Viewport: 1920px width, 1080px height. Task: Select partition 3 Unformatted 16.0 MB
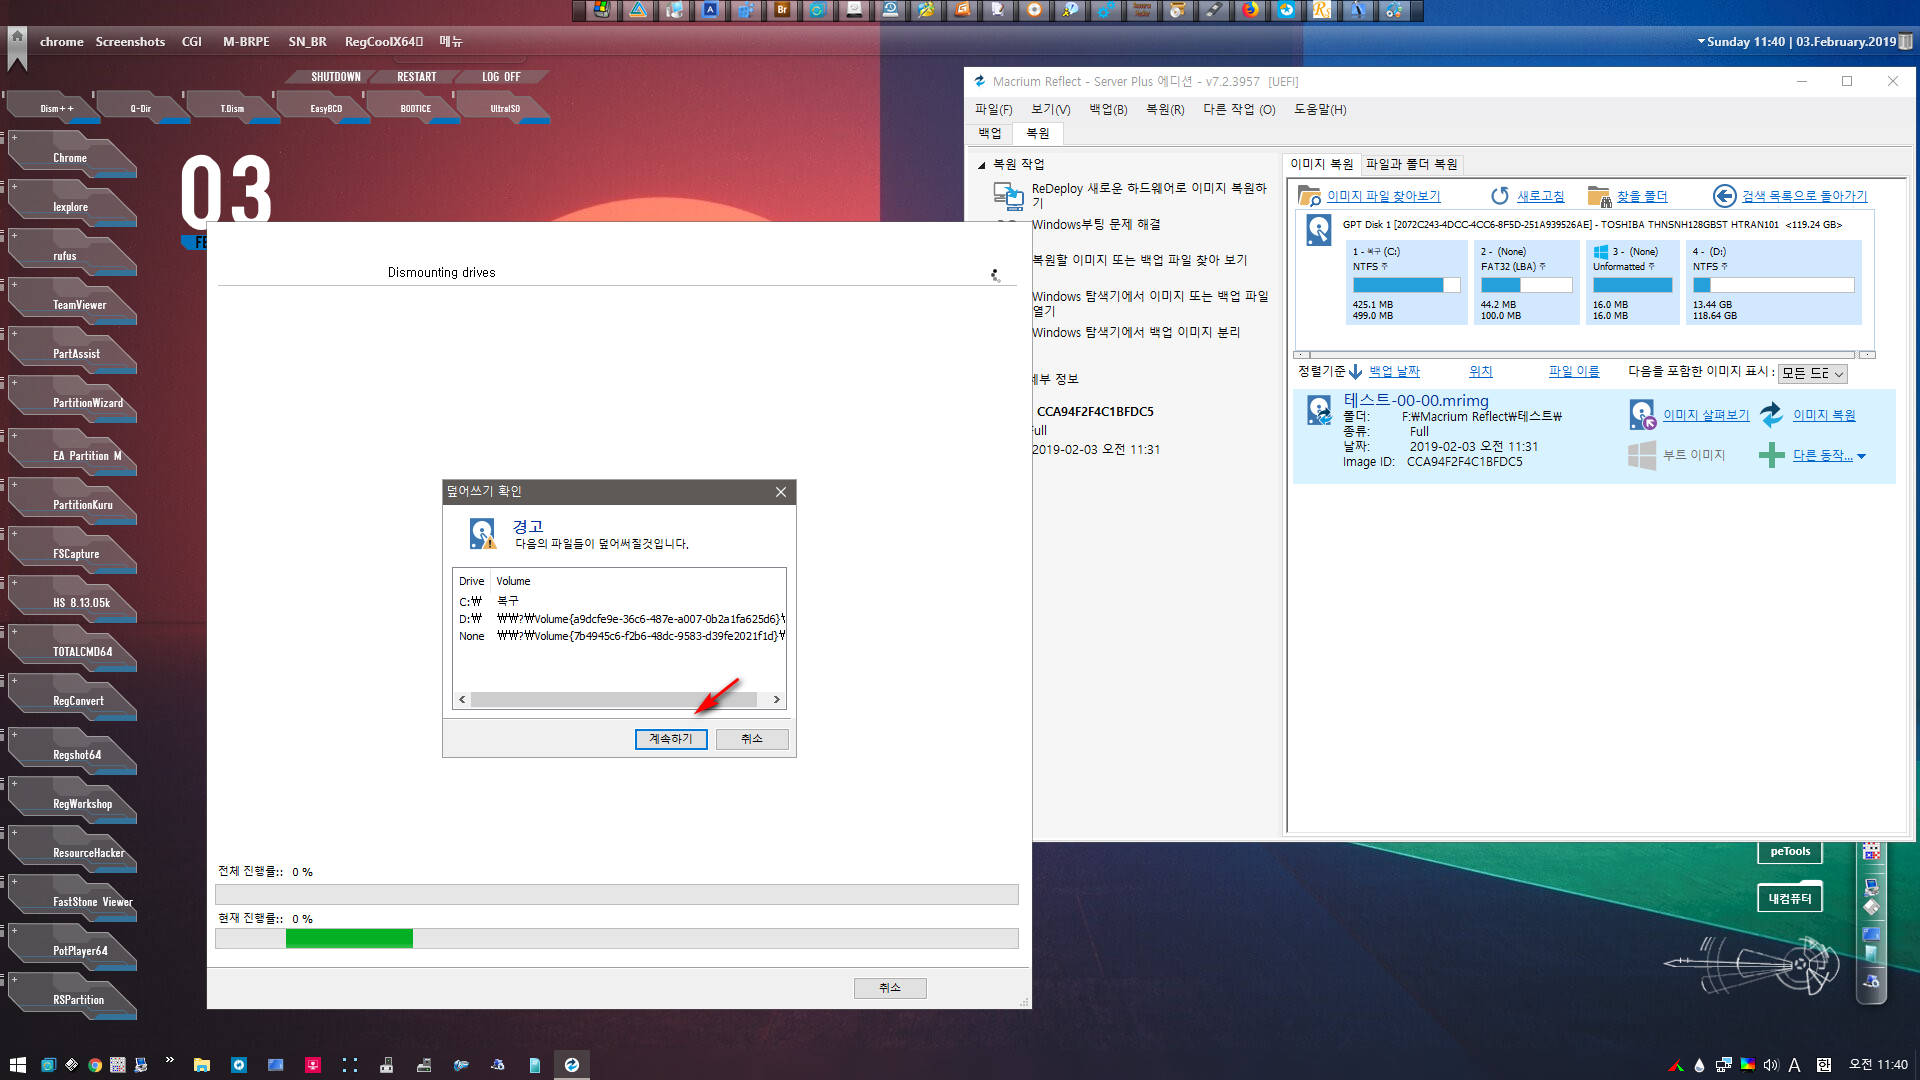1632,282
